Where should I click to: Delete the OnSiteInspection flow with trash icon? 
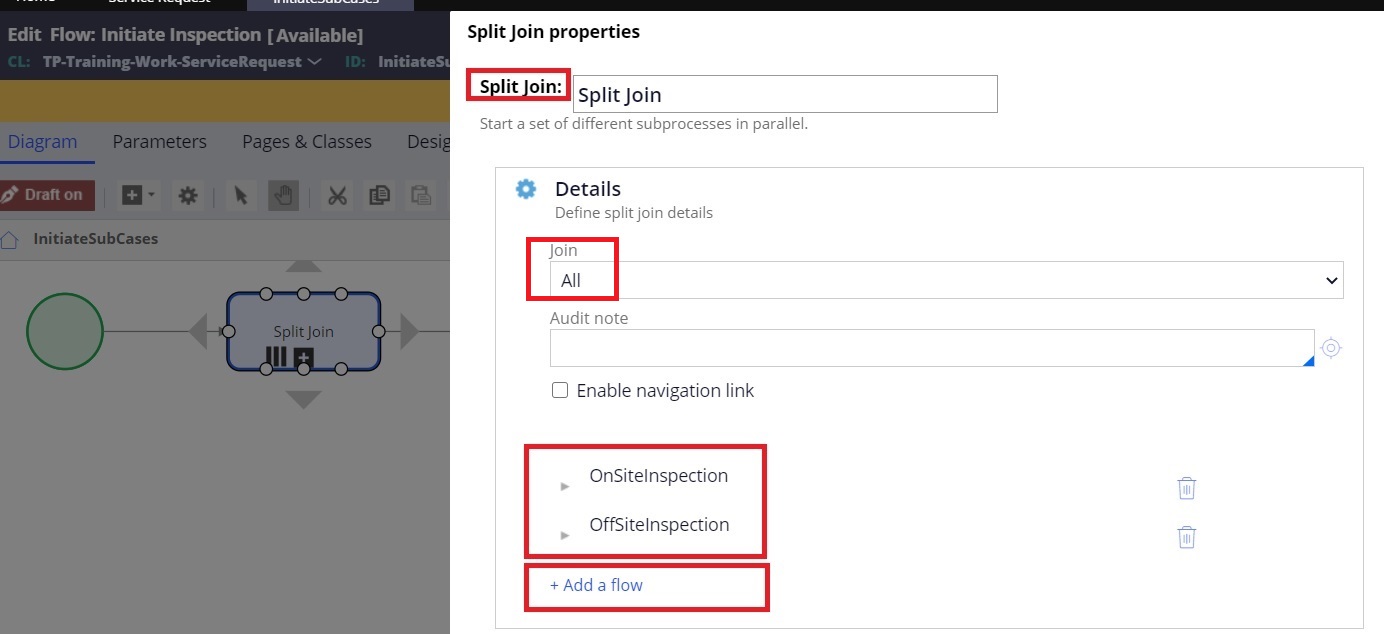pyautogui.click(x=1186, y=488)
